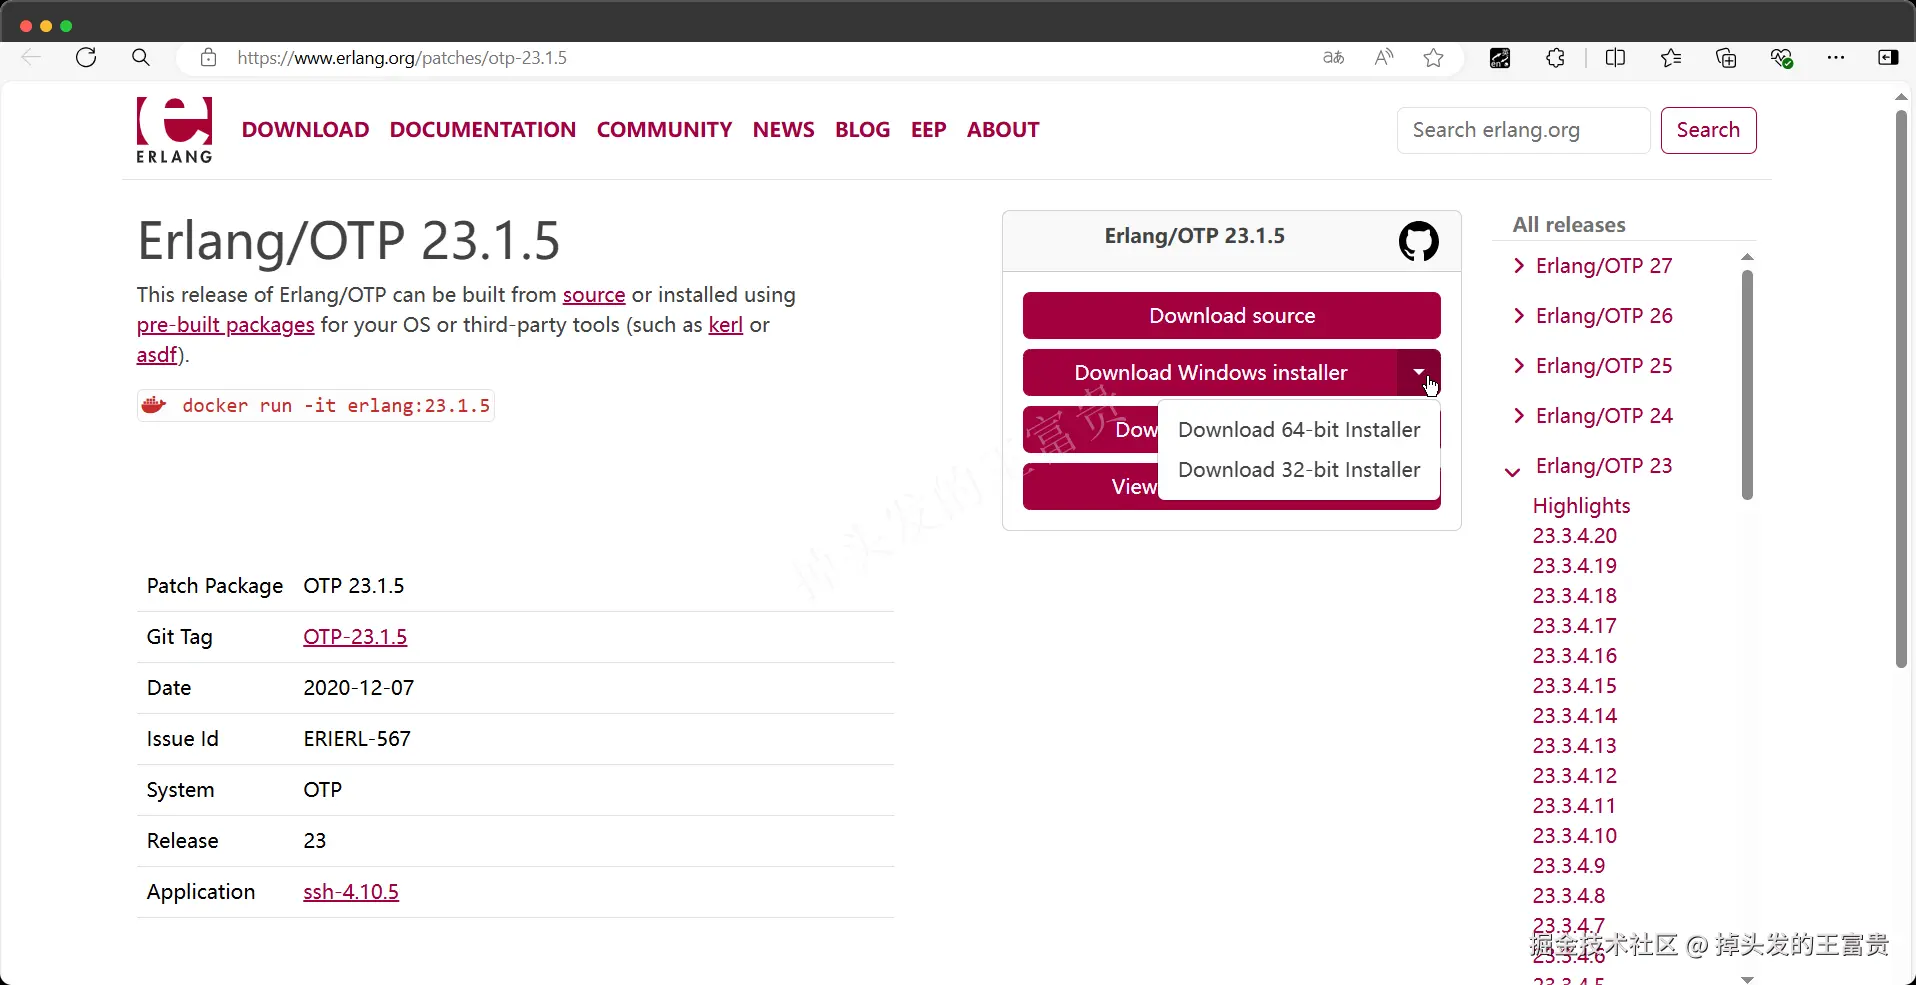Open the browser essentials heart icon
The image size is (1916, 985).
pyautogui.click(x=1781, y=58)
